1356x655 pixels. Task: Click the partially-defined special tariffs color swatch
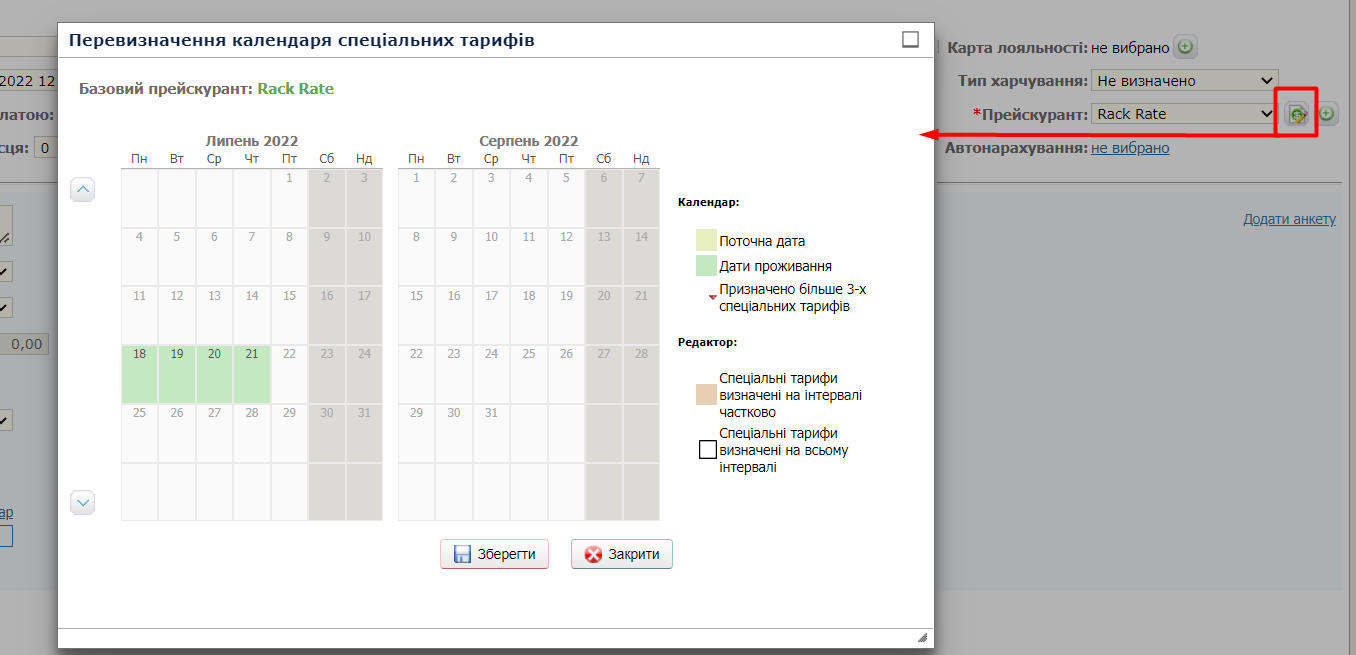707,395
